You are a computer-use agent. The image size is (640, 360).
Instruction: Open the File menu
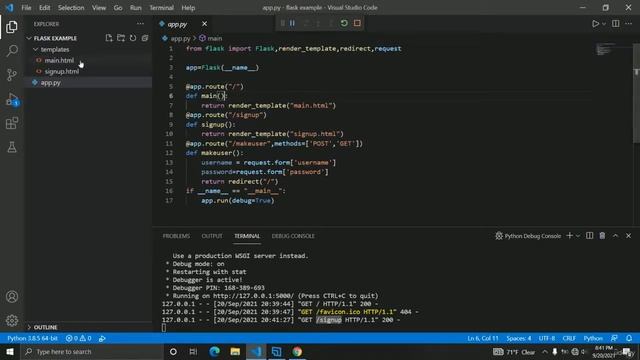[x=26, y=8]
